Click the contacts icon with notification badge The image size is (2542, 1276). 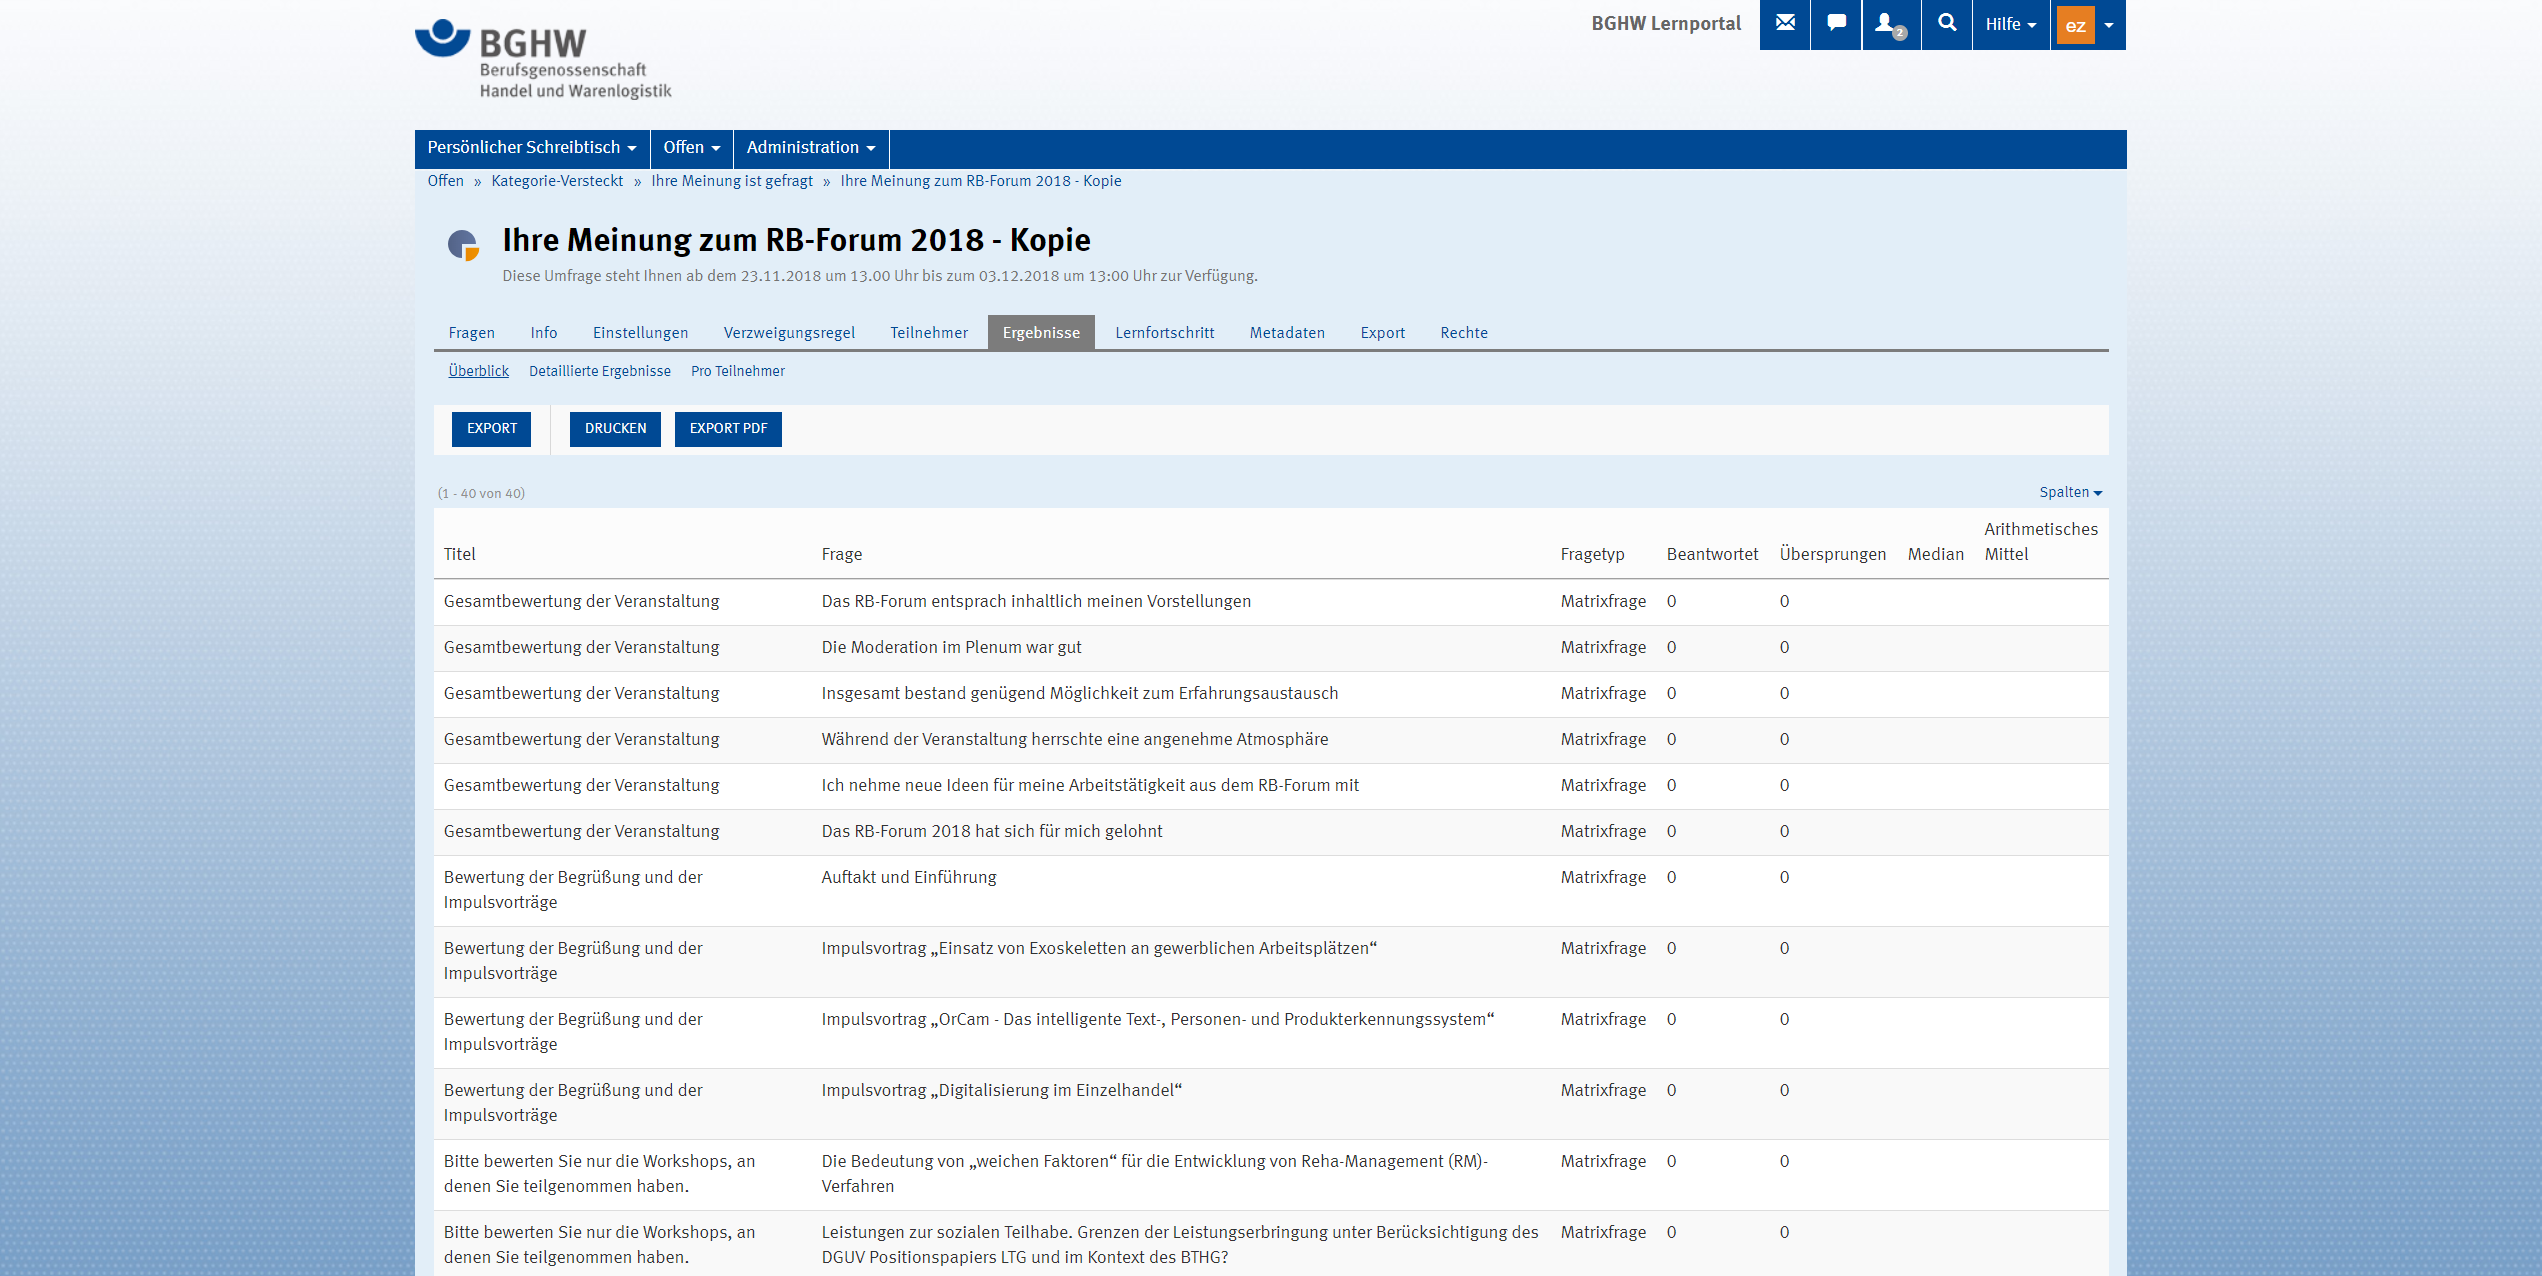[1889, 24]
